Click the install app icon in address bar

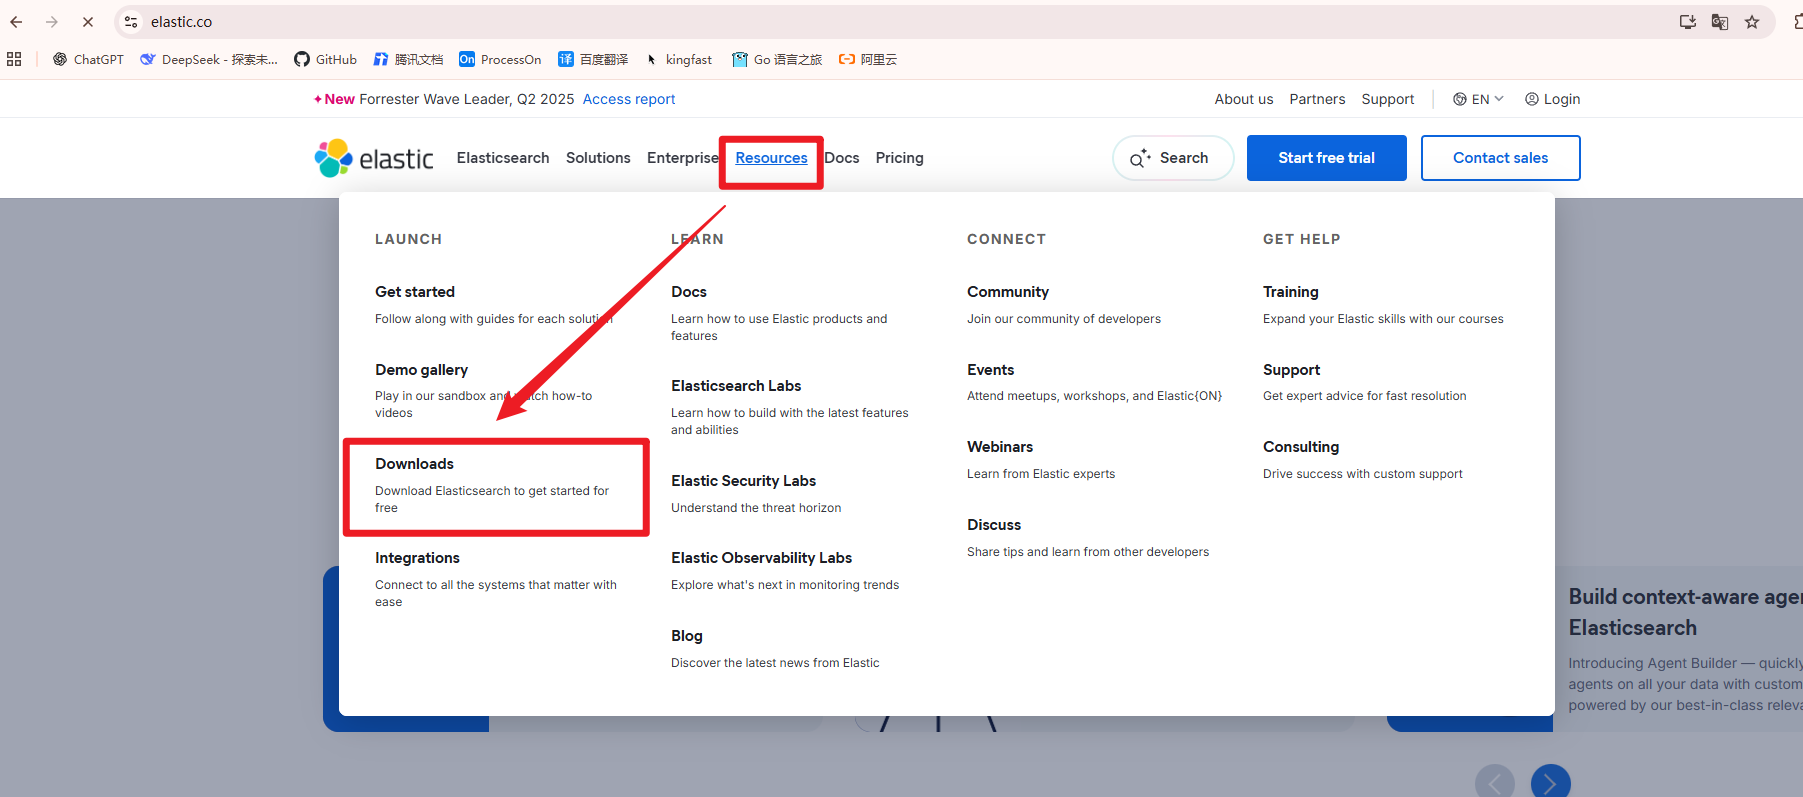[x=1688, y=22]
